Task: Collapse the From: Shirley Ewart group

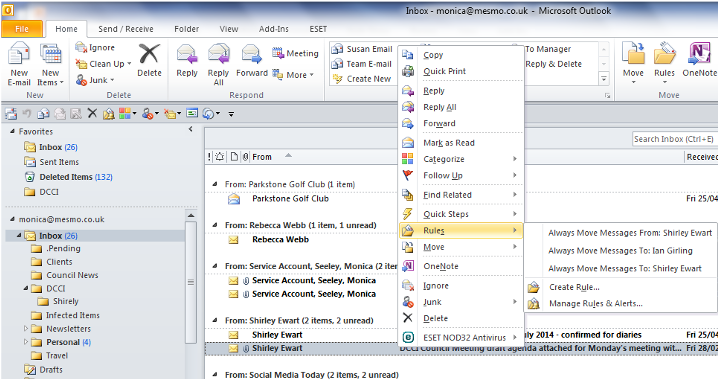Action: [x=215, y=320]
